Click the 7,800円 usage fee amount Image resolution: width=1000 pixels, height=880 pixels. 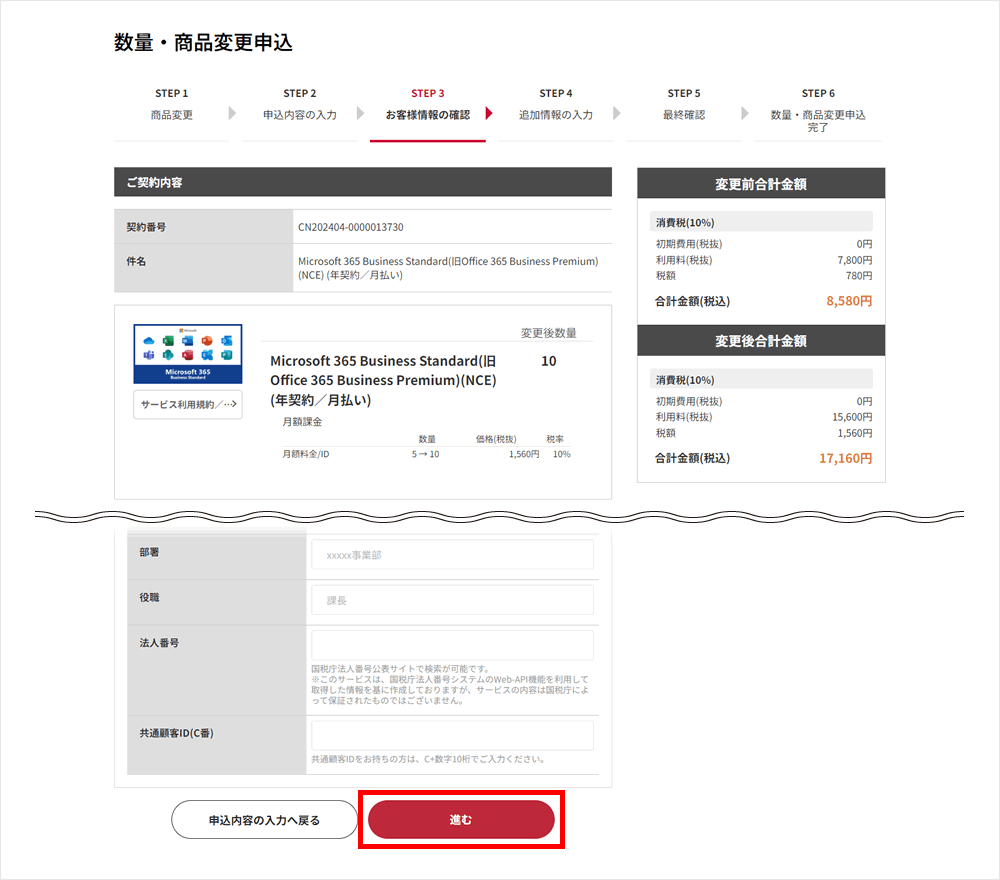click(x=855, y=260)
